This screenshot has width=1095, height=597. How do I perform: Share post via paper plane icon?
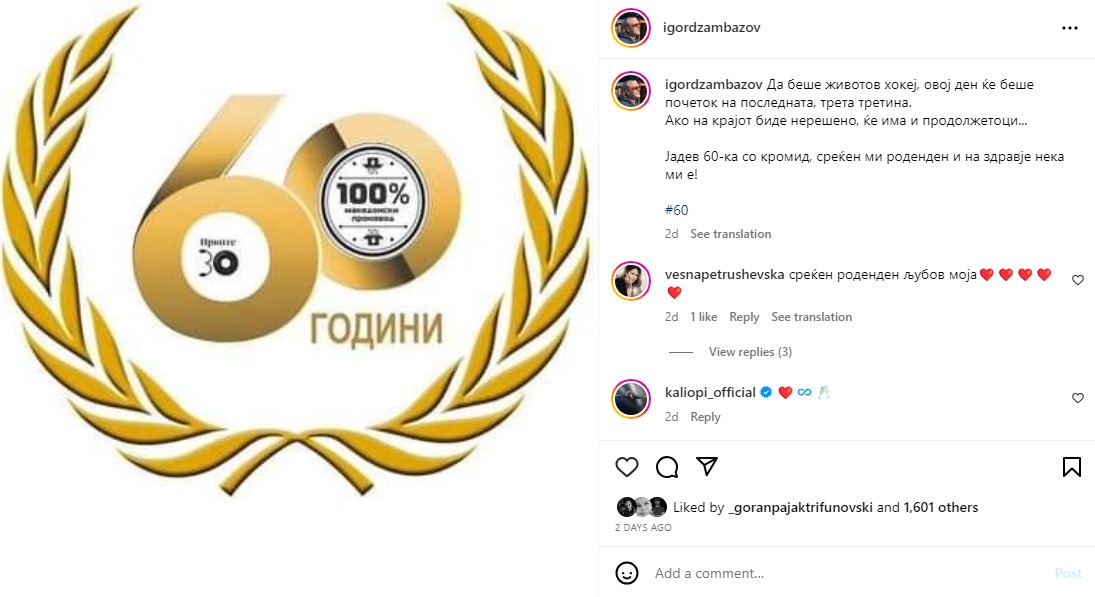point(707,466)
